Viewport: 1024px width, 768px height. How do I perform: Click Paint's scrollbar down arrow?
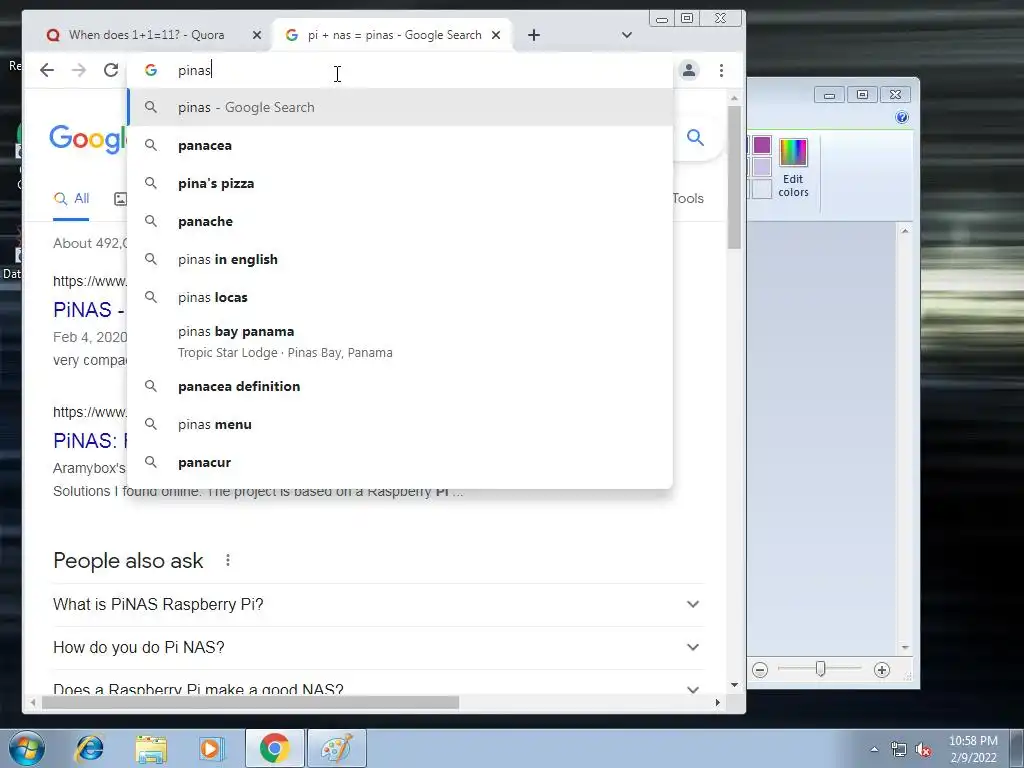(x=905, y=647)
